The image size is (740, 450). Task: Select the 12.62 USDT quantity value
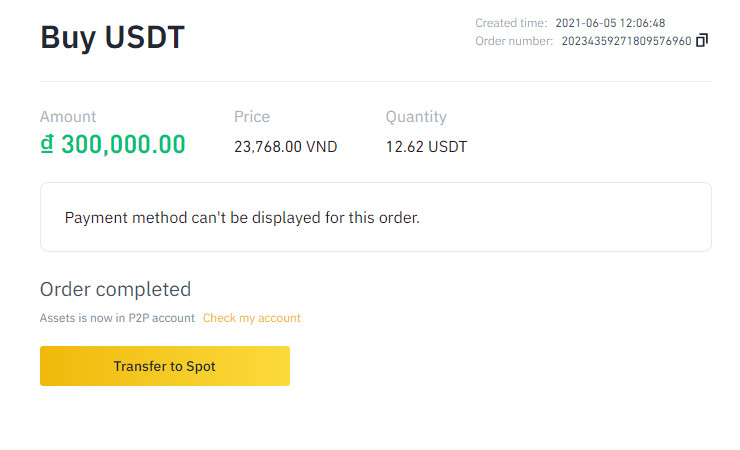[x=426, y=147]
